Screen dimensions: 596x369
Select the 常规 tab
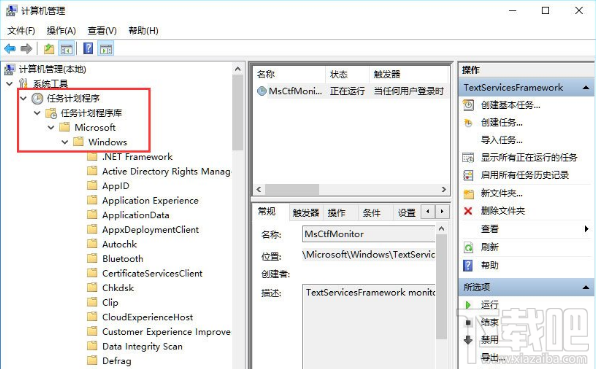266,211
